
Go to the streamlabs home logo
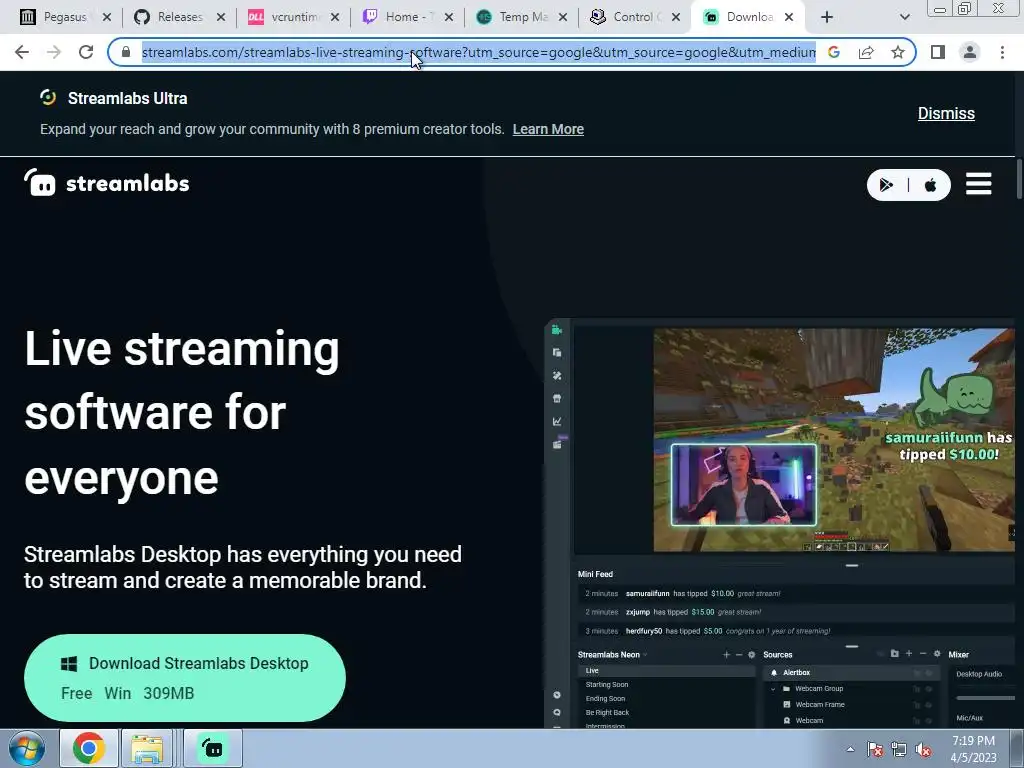click(x=106, y=183)
